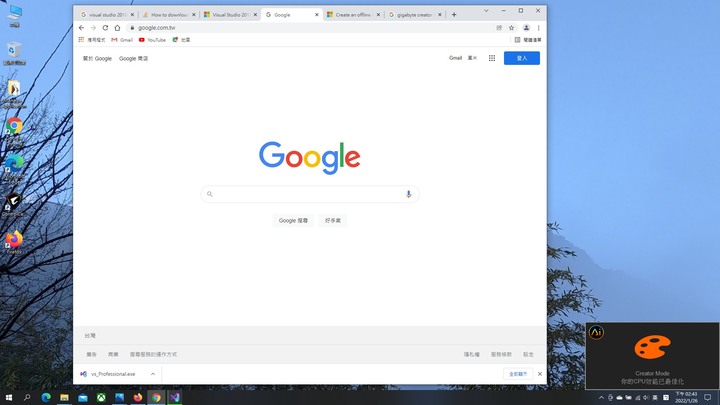Click Show all downloads button
Image resolution: width=720 pixels, height=405 pixels.
518,374
